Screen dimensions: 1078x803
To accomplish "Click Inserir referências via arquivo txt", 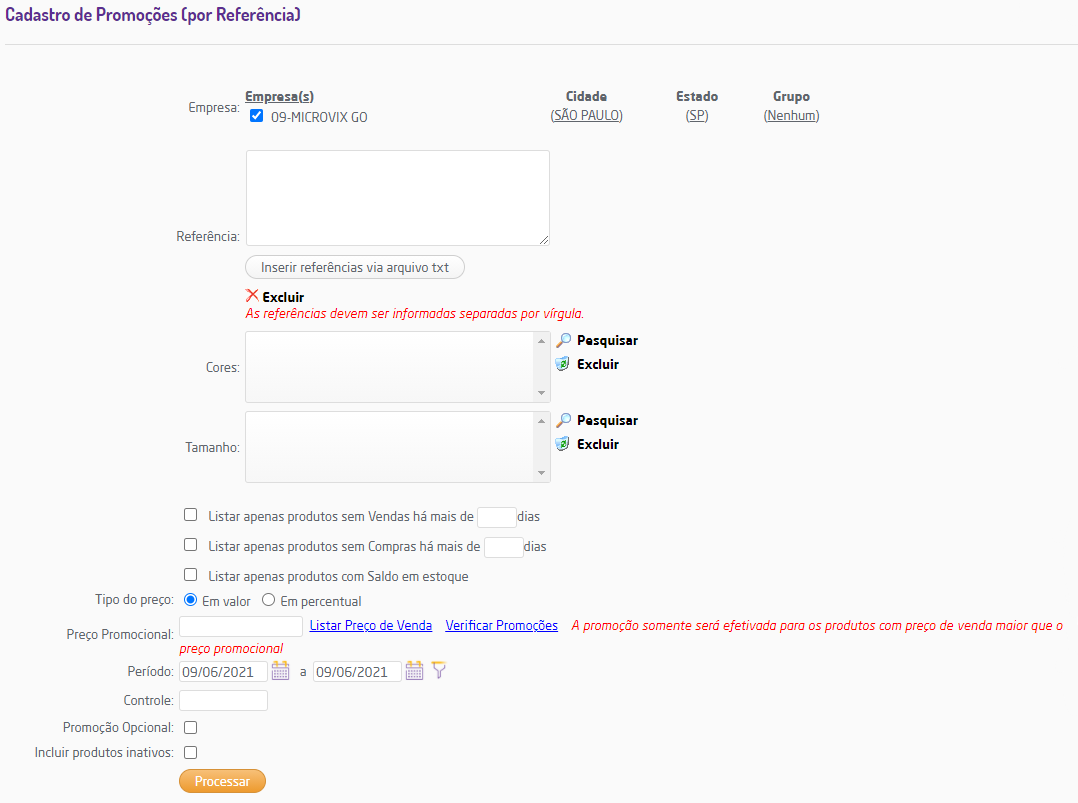I will coord(355,268).
